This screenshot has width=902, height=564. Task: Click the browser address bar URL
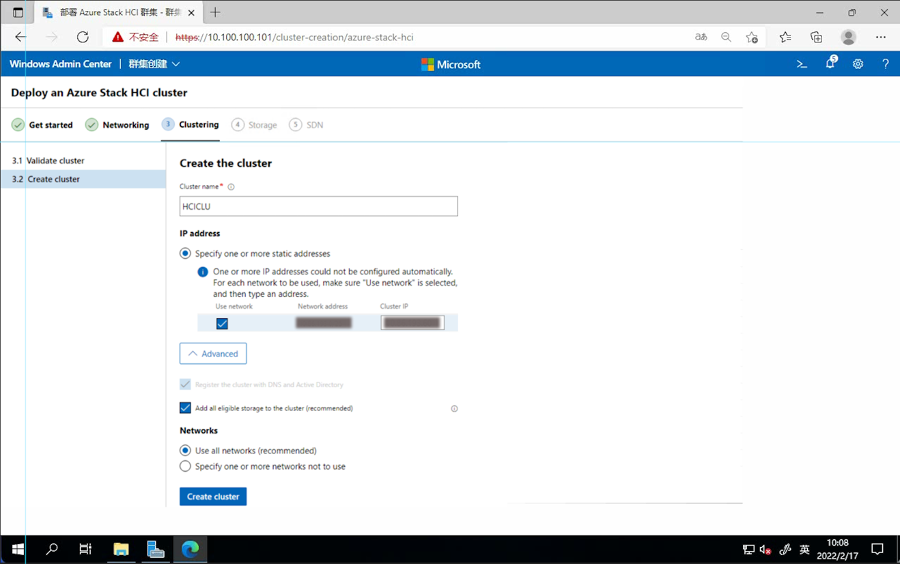[294, 37]
